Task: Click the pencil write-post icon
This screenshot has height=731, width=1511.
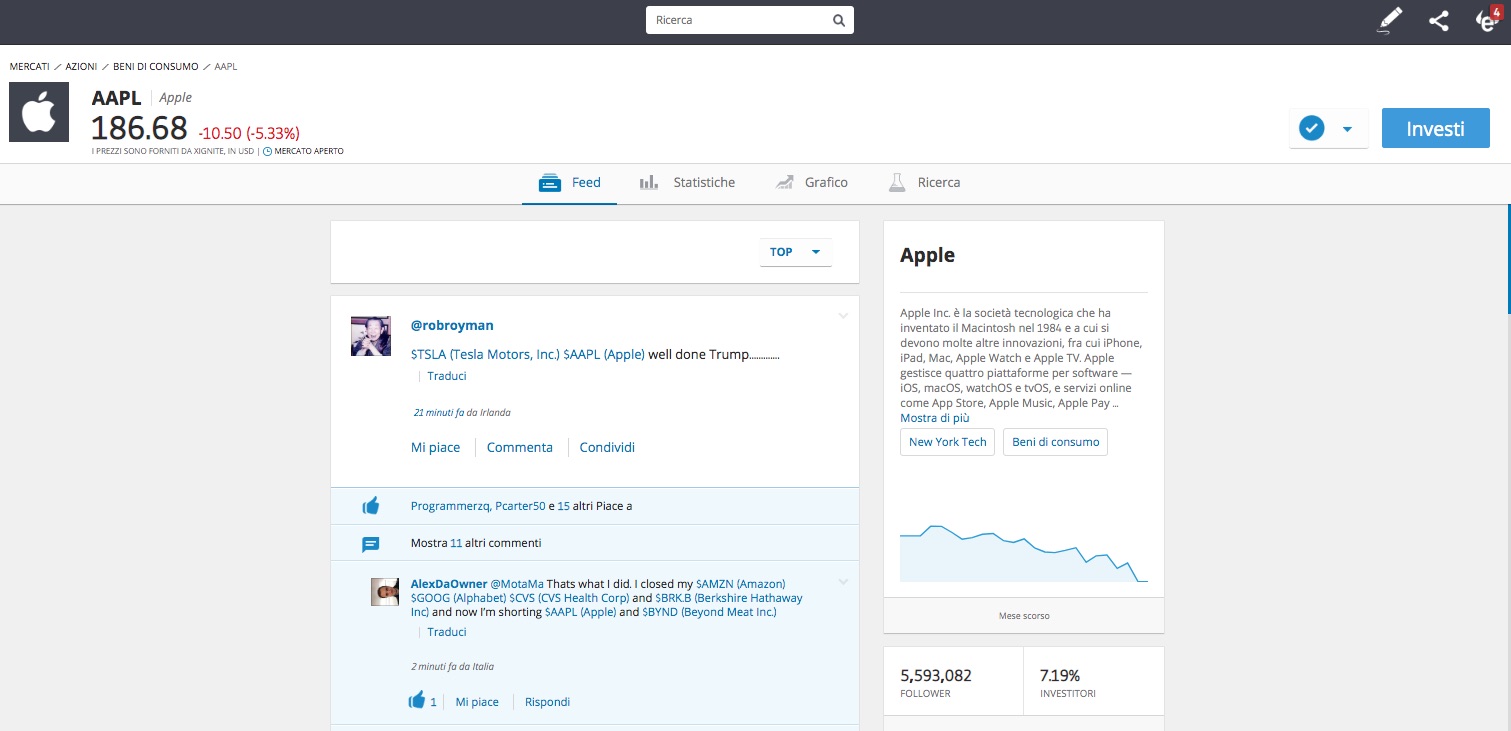Action: 1390,20
